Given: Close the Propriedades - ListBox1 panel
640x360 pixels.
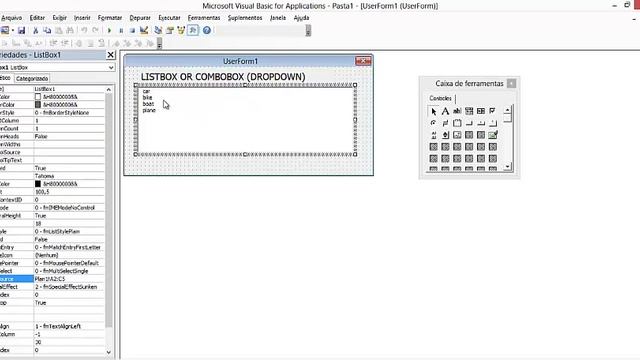Looking at the screenshot, I should click(111, 55).
